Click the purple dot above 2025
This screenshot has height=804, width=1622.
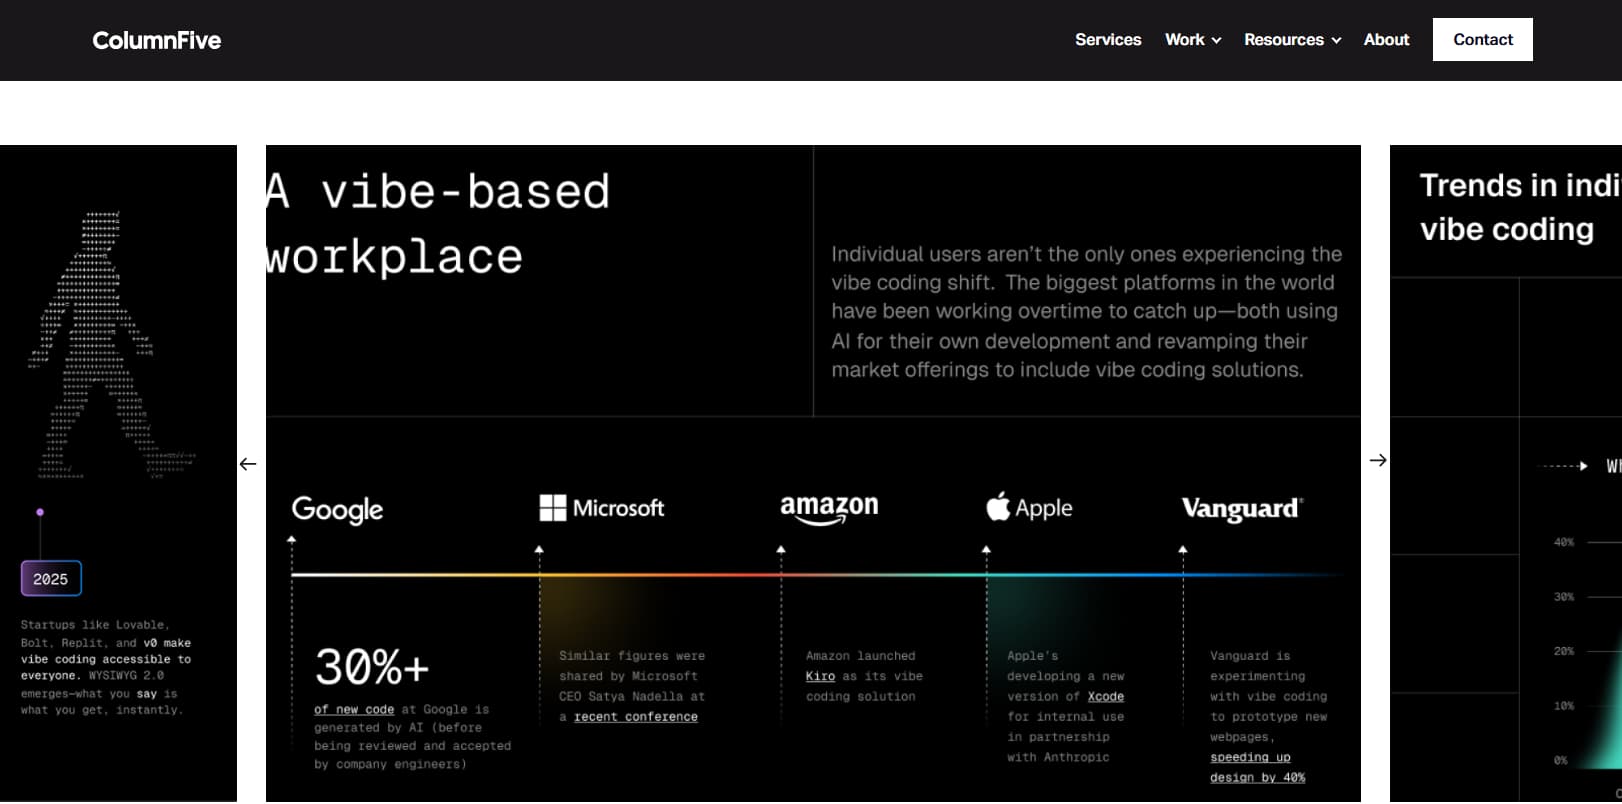40,512
